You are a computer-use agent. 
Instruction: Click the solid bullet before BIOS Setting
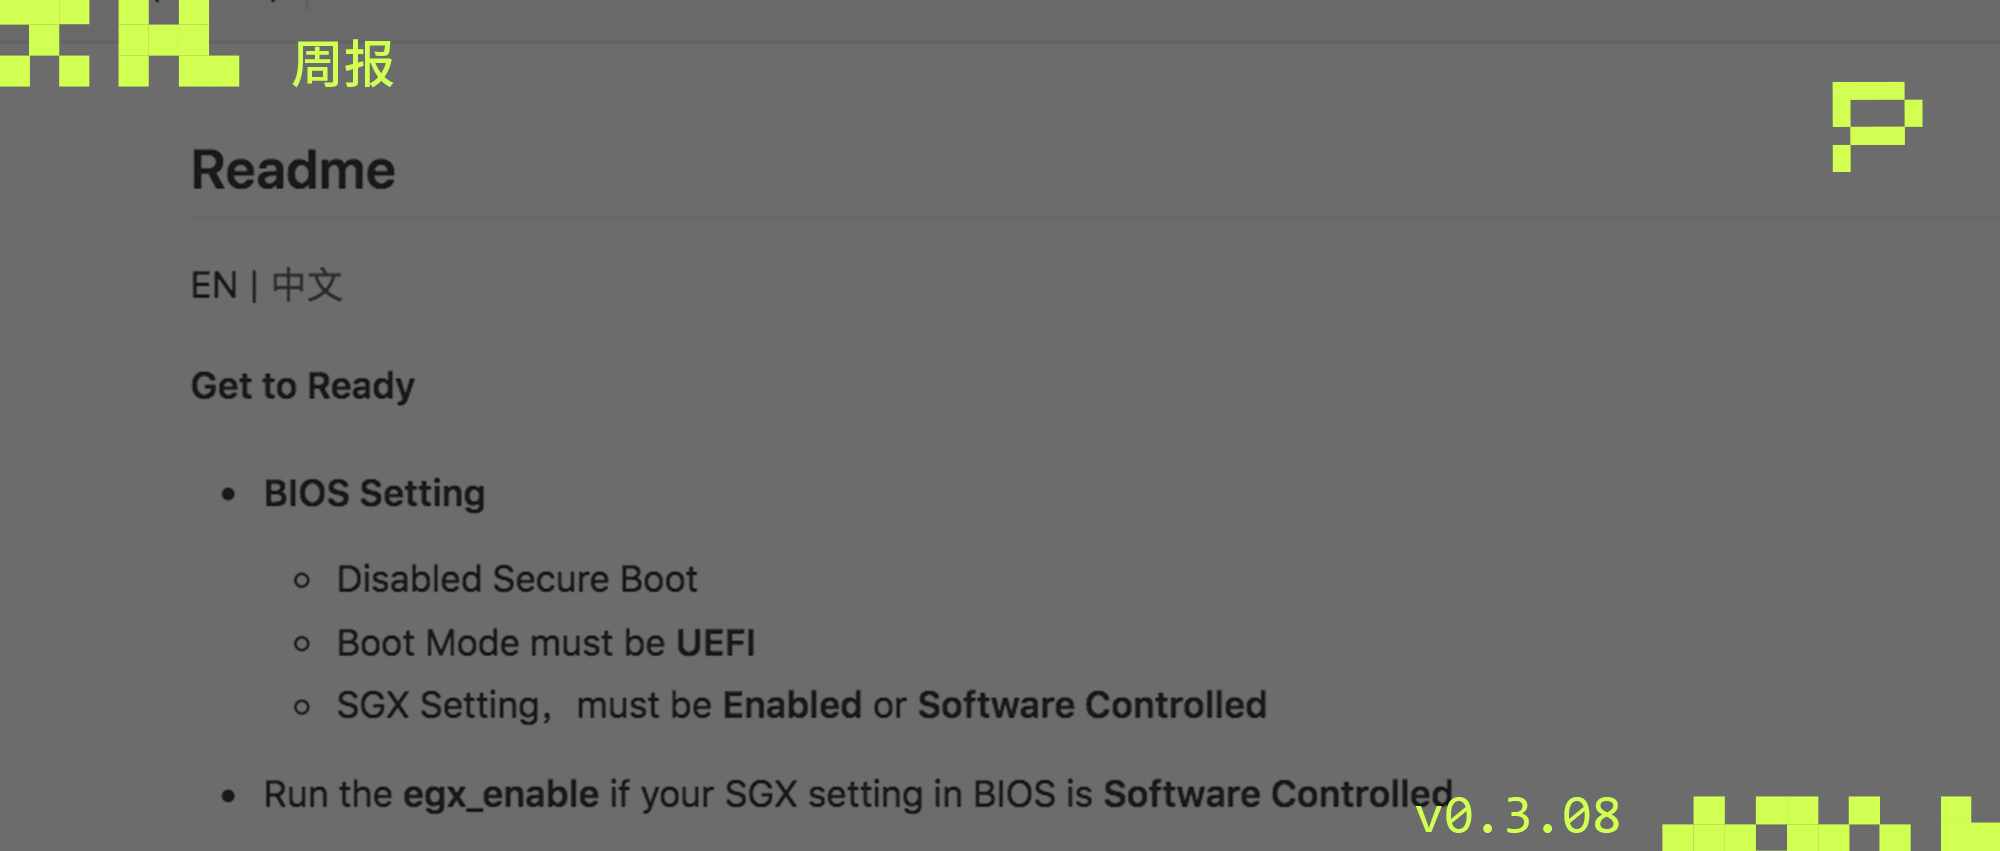pos(229,494)
